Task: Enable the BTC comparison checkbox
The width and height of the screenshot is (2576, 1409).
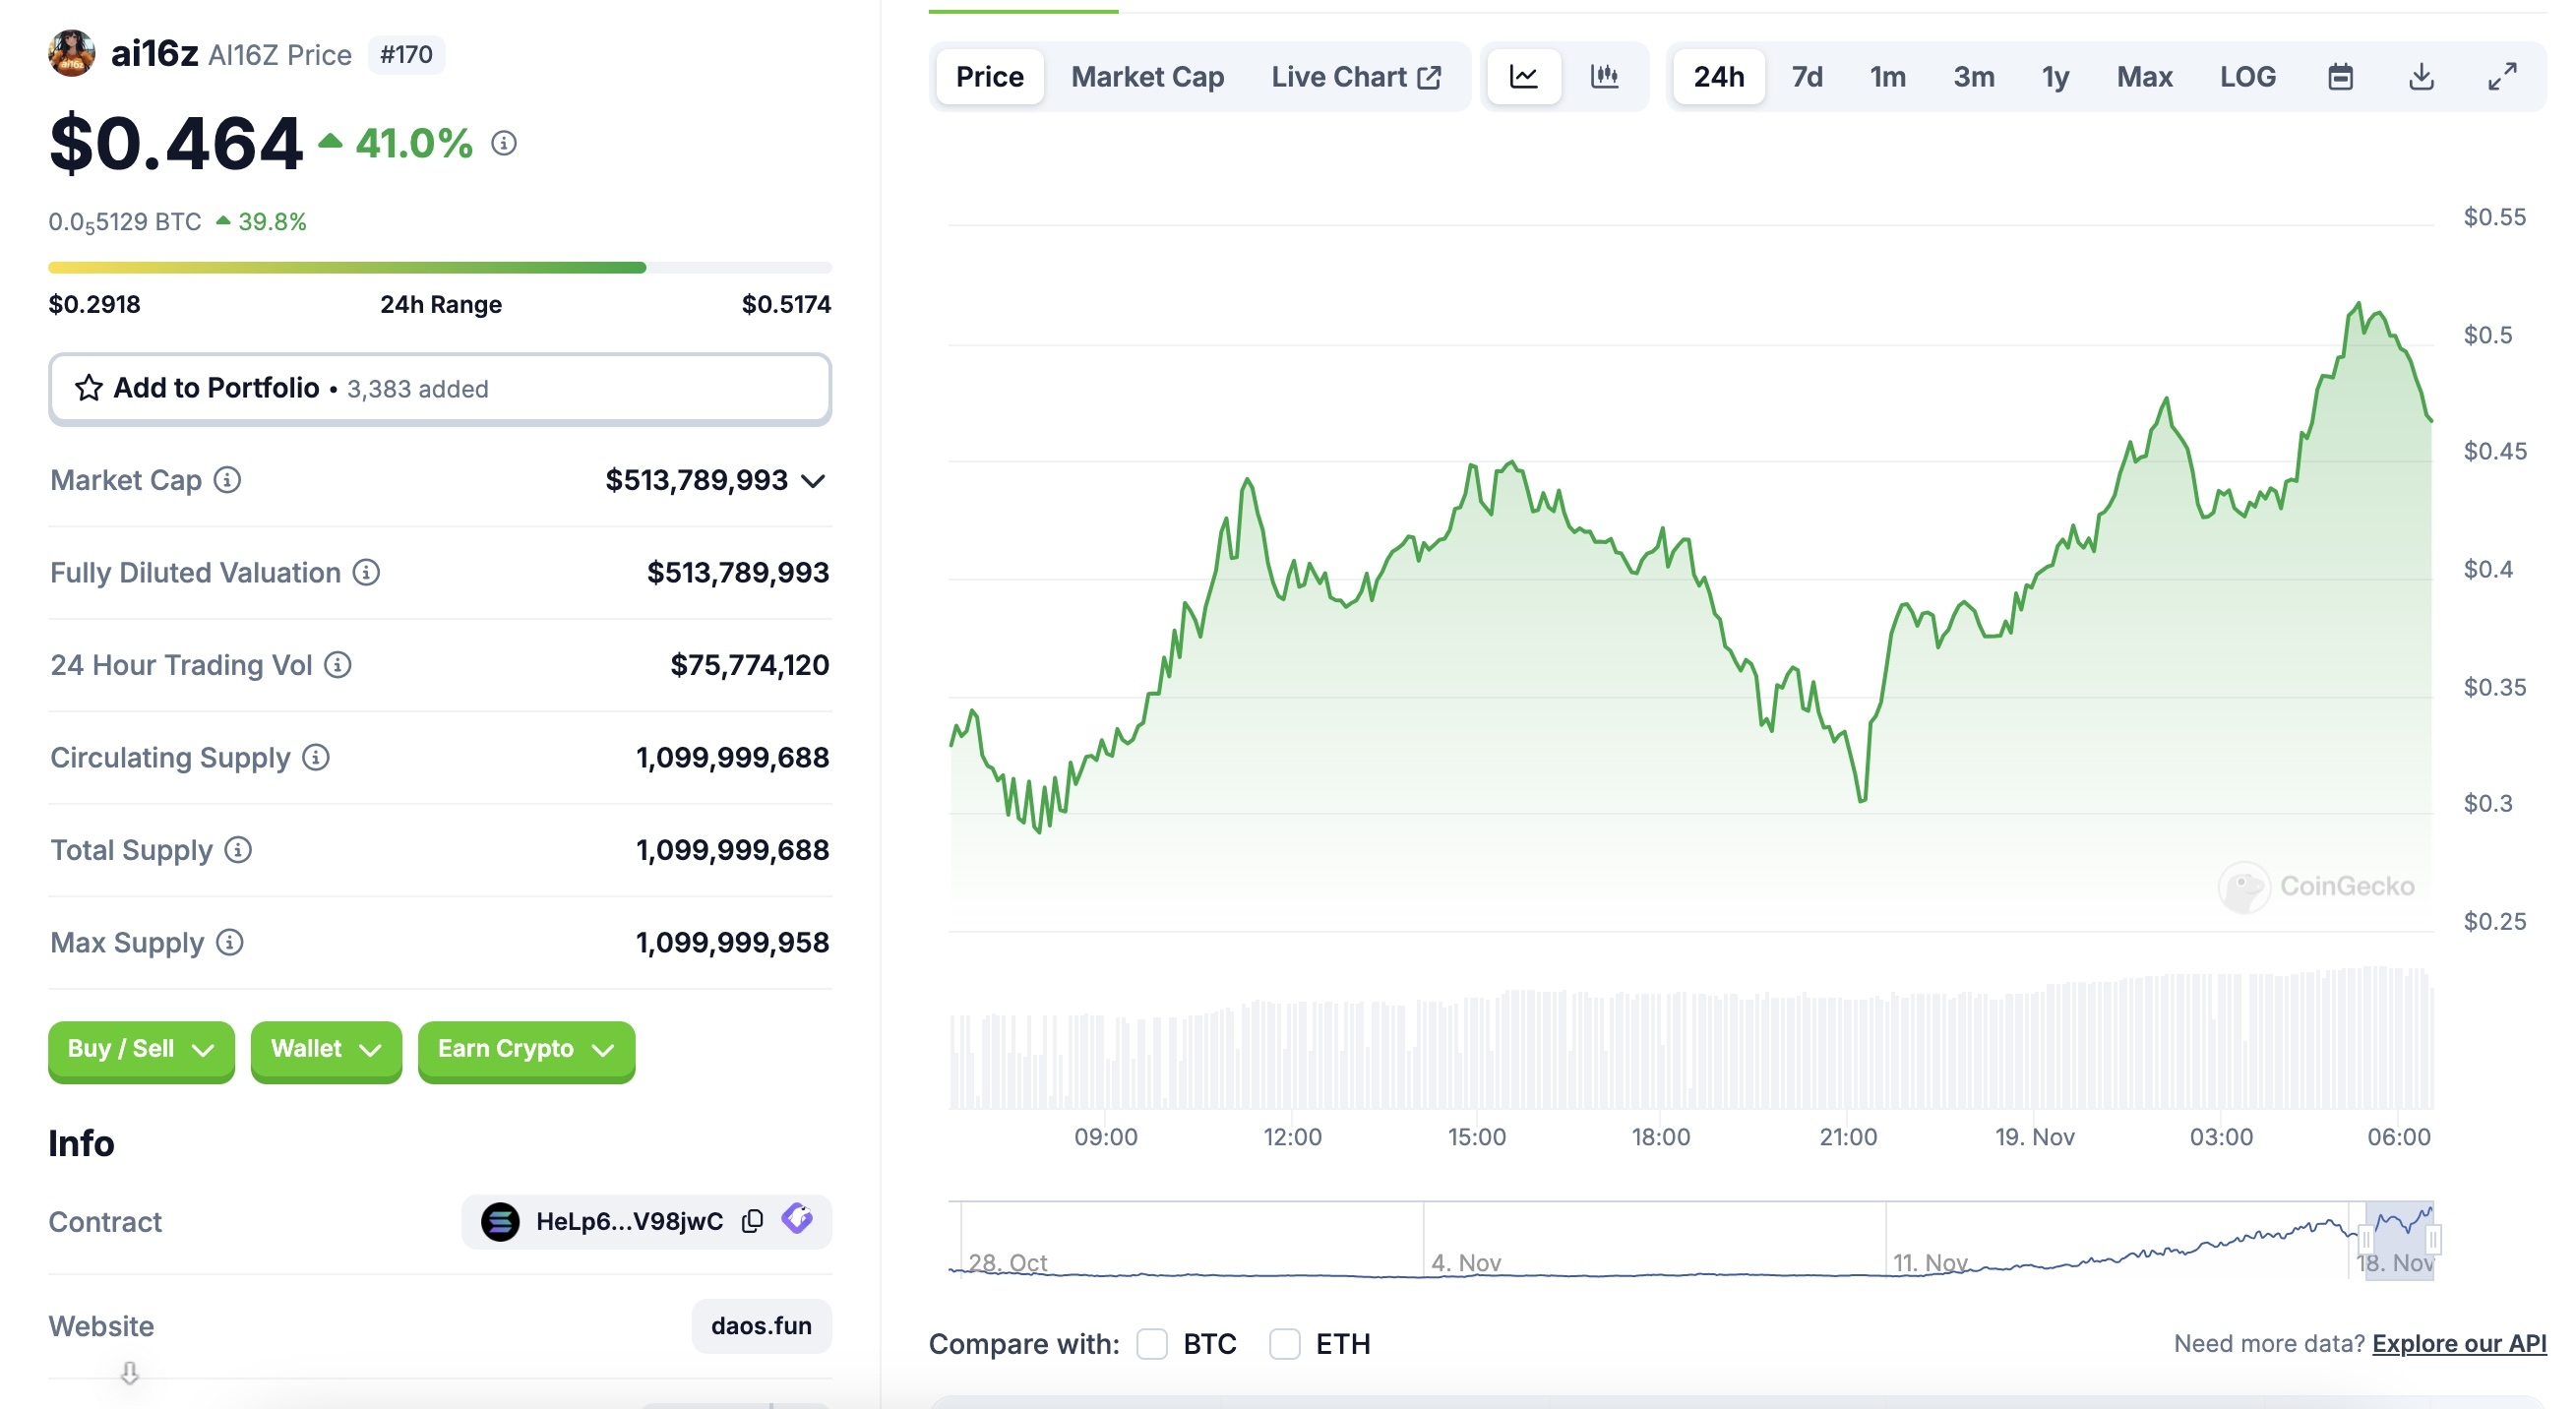Action: point(1152,1344)
